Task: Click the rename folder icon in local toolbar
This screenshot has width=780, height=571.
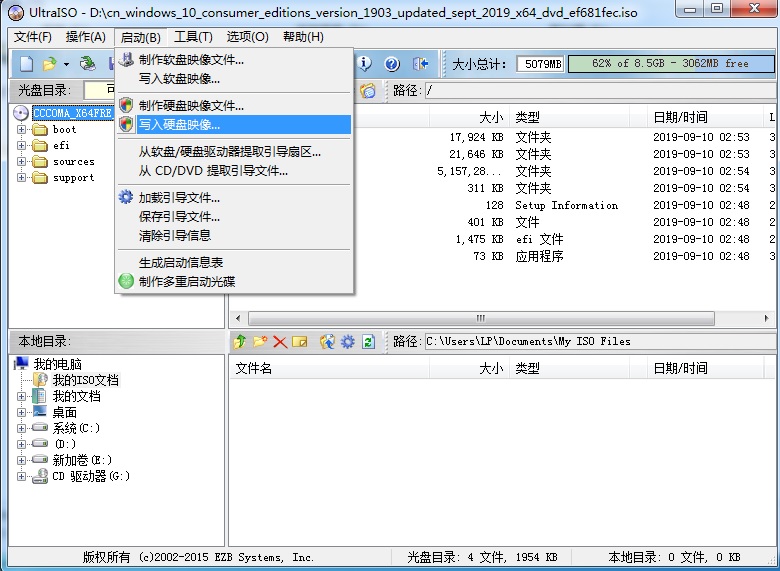Action: (x=299, y=342)
